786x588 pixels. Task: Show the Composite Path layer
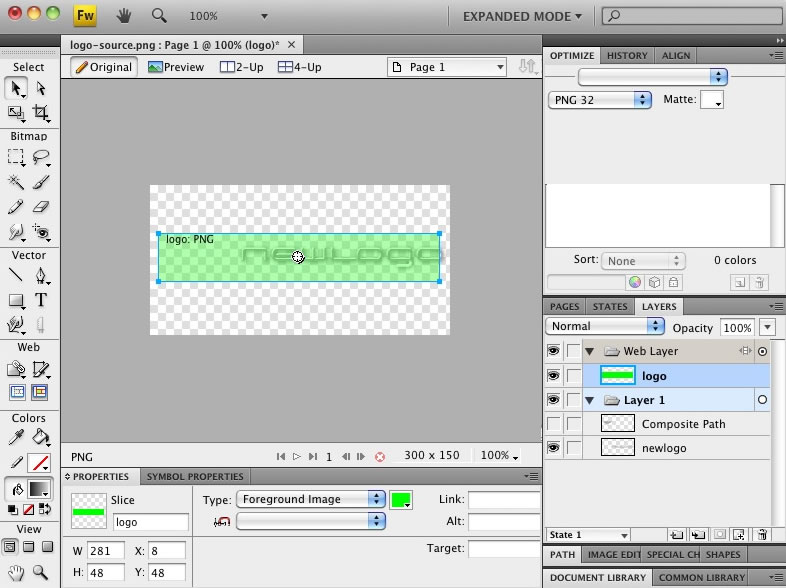coord(553,424)
